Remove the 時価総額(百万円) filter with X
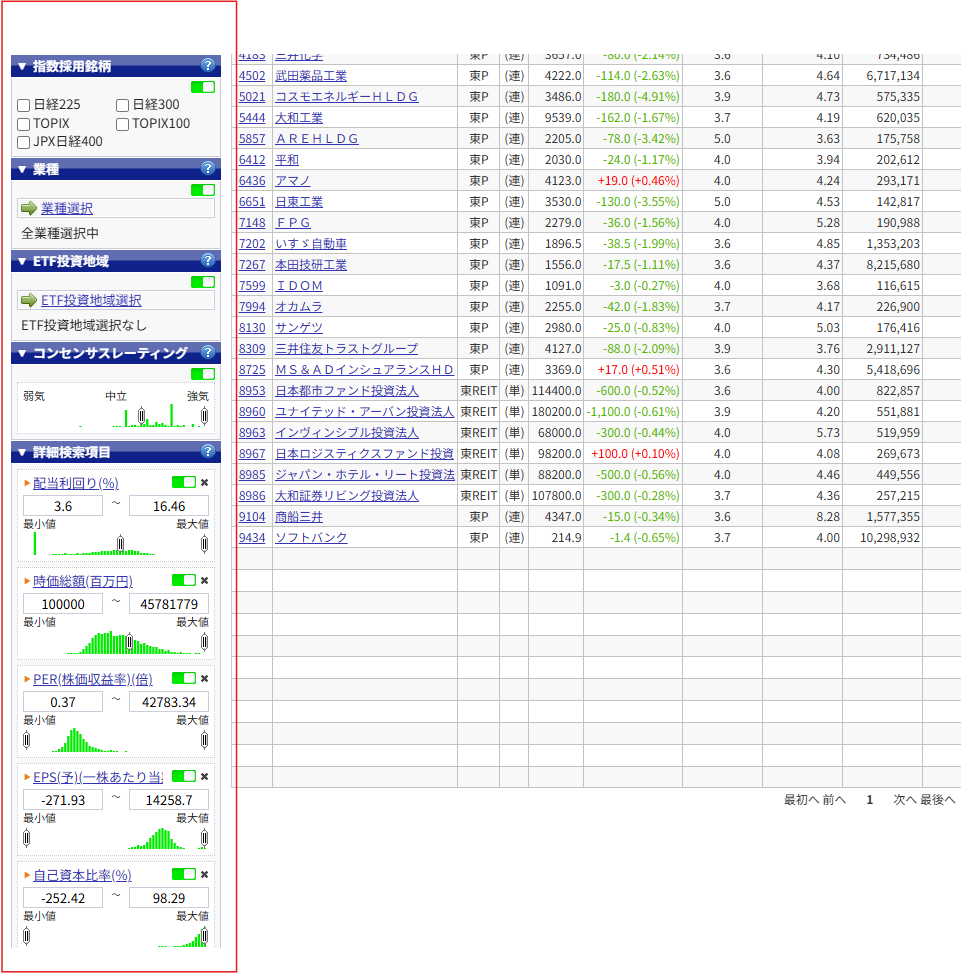The image size is (963, 974). click(x=205, y=581)
